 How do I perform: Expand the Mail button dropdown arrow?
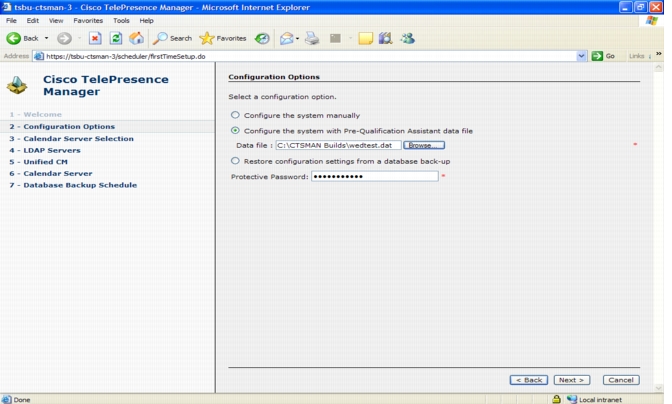click(x=297, y=39)
